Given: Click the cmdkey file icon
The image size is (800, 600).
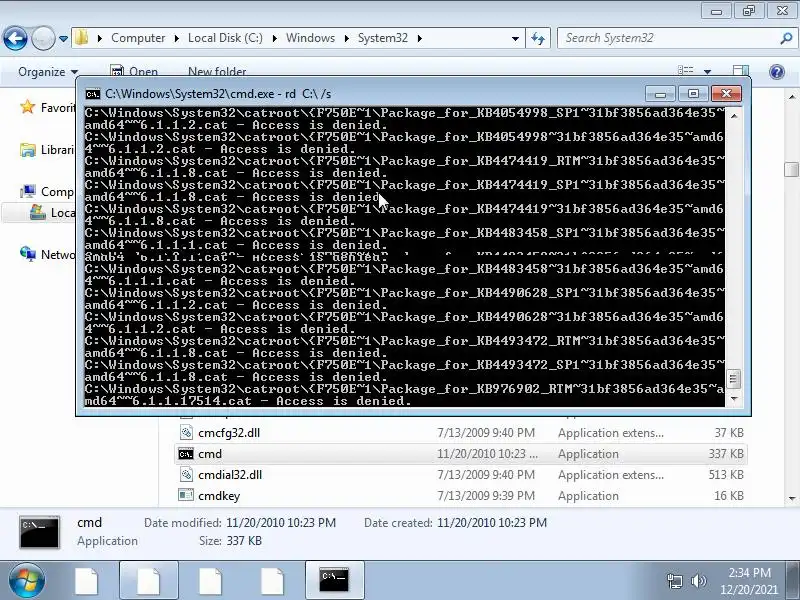Looking at the screenshot, I should 186,495.
